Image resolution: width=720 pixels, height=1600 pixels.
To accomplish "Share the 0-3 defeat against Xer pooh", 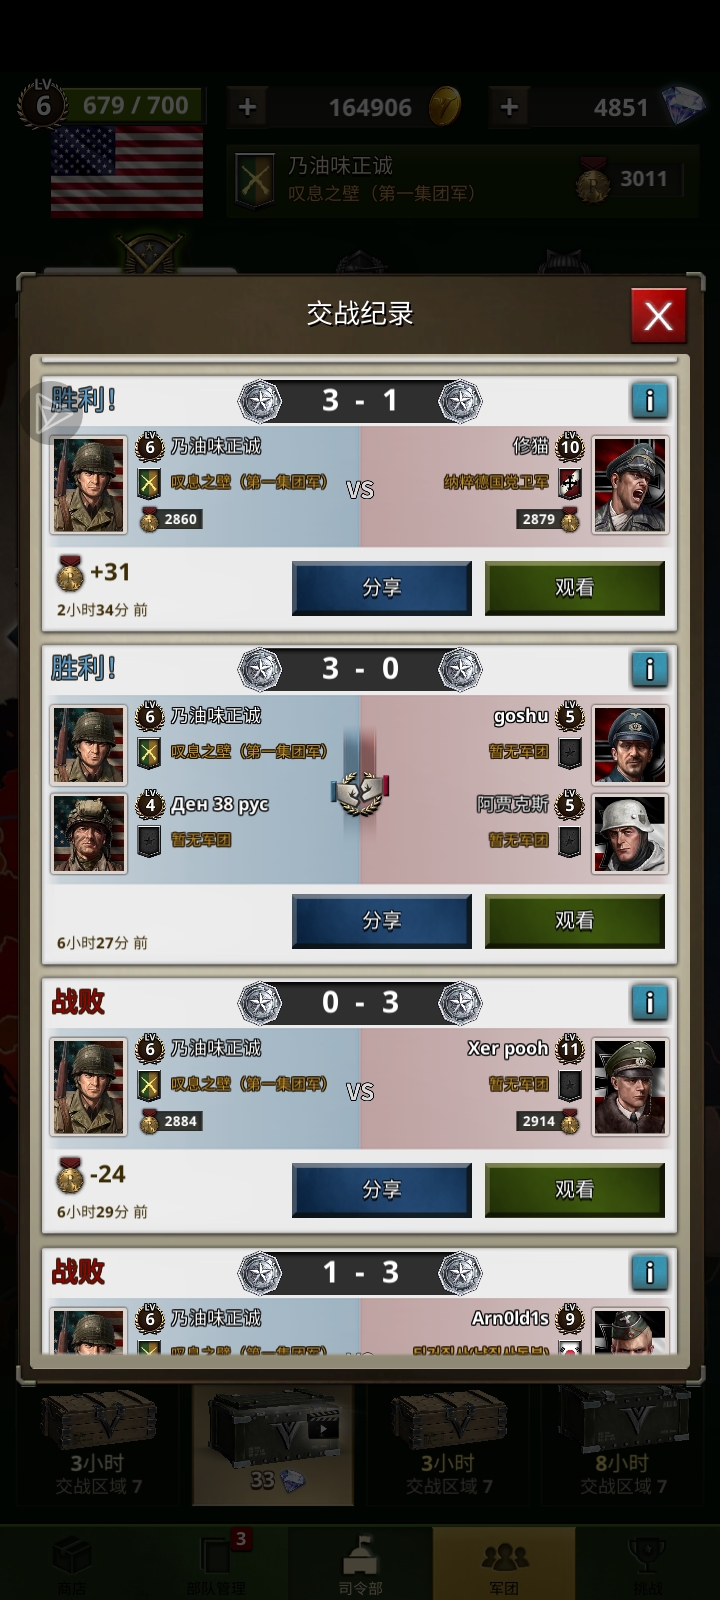I will (381, 1190).
